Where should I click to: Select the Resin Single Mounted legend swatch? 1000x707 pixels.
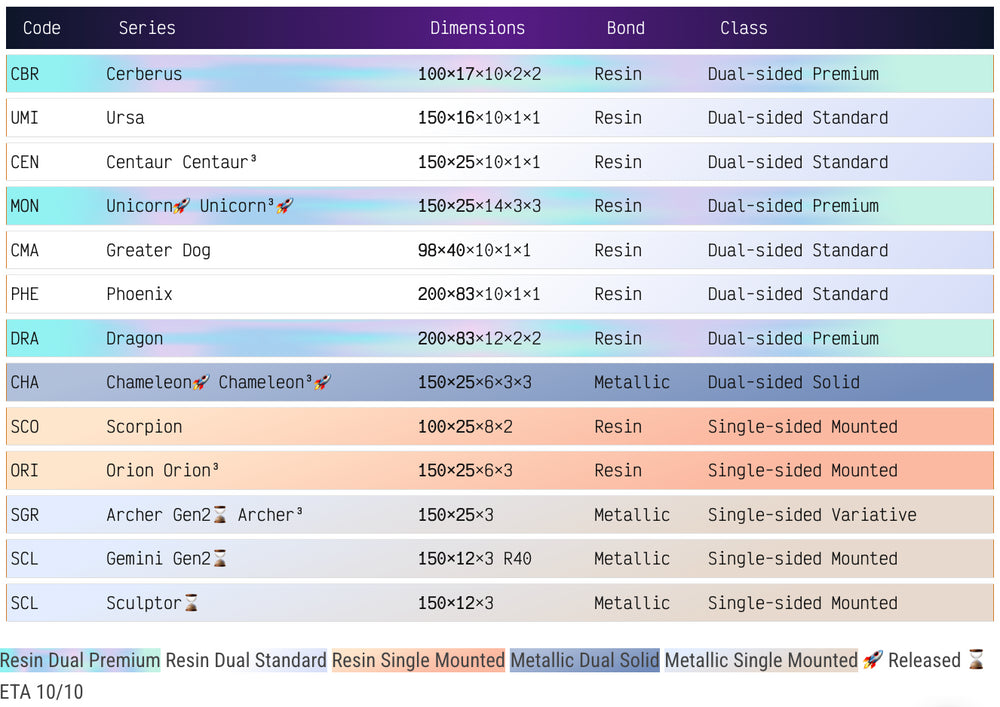[x=418, y=660]
